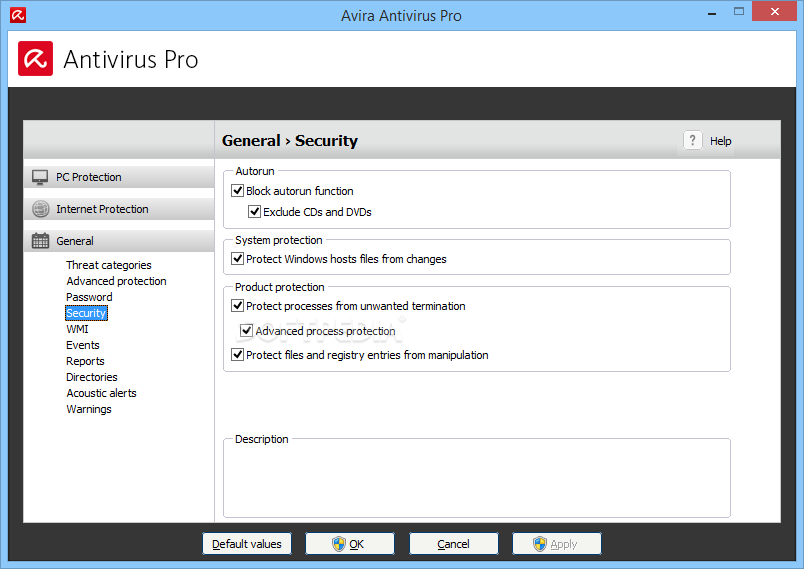Click the question mark Help icon
The width and height of the screenshot is (804, 569).
692,140
